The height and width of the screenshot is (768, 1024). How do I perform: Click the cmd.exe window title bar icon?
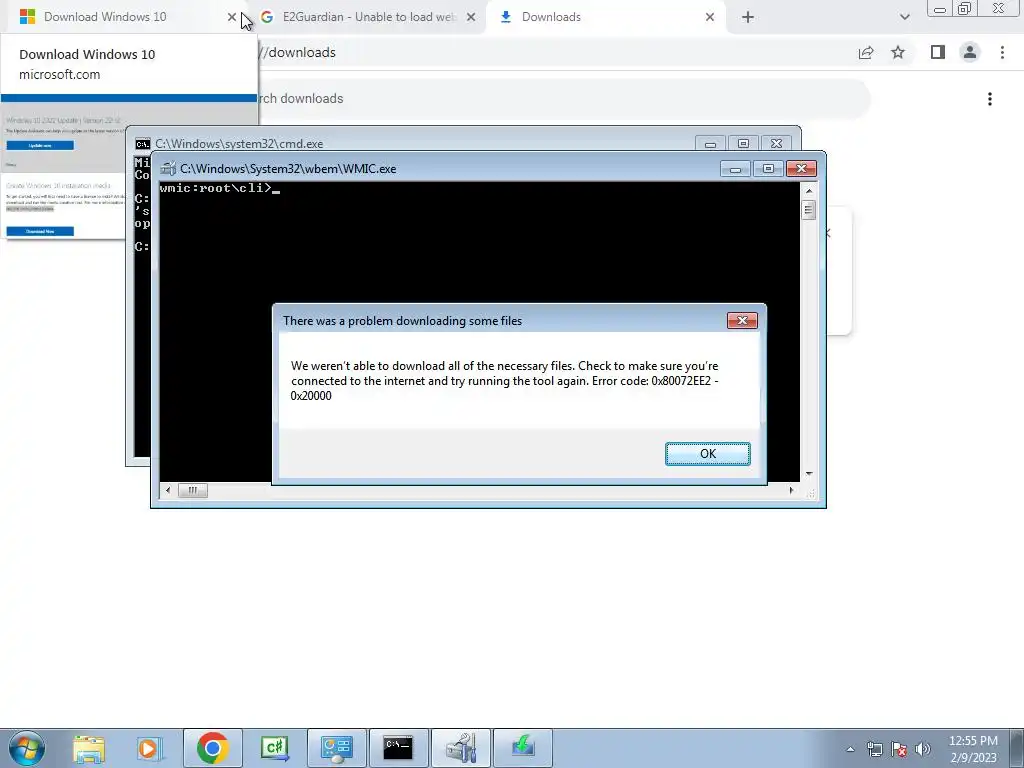tap(142, 144)
